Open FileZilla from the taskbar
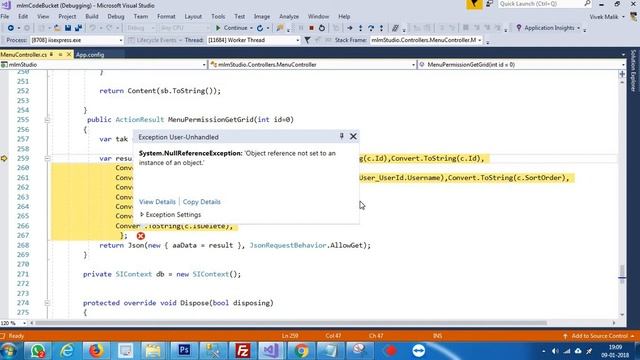640x360 pixels. [242, 351]
